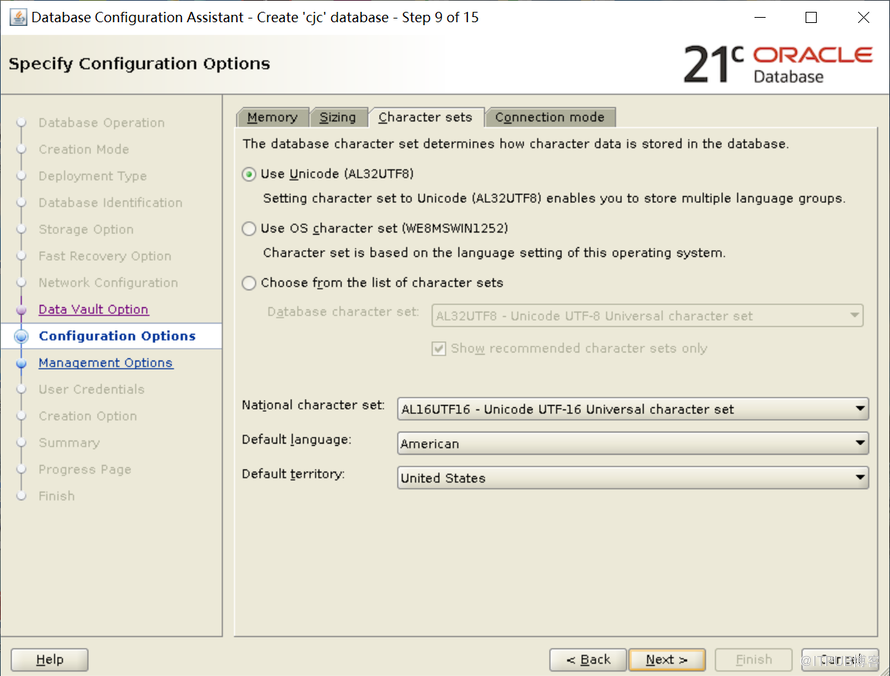The width and height of the screenshot is (890, 676).
Task: Click the Storage Option step label
Action: pyautogui.click(x=86, y=229)
